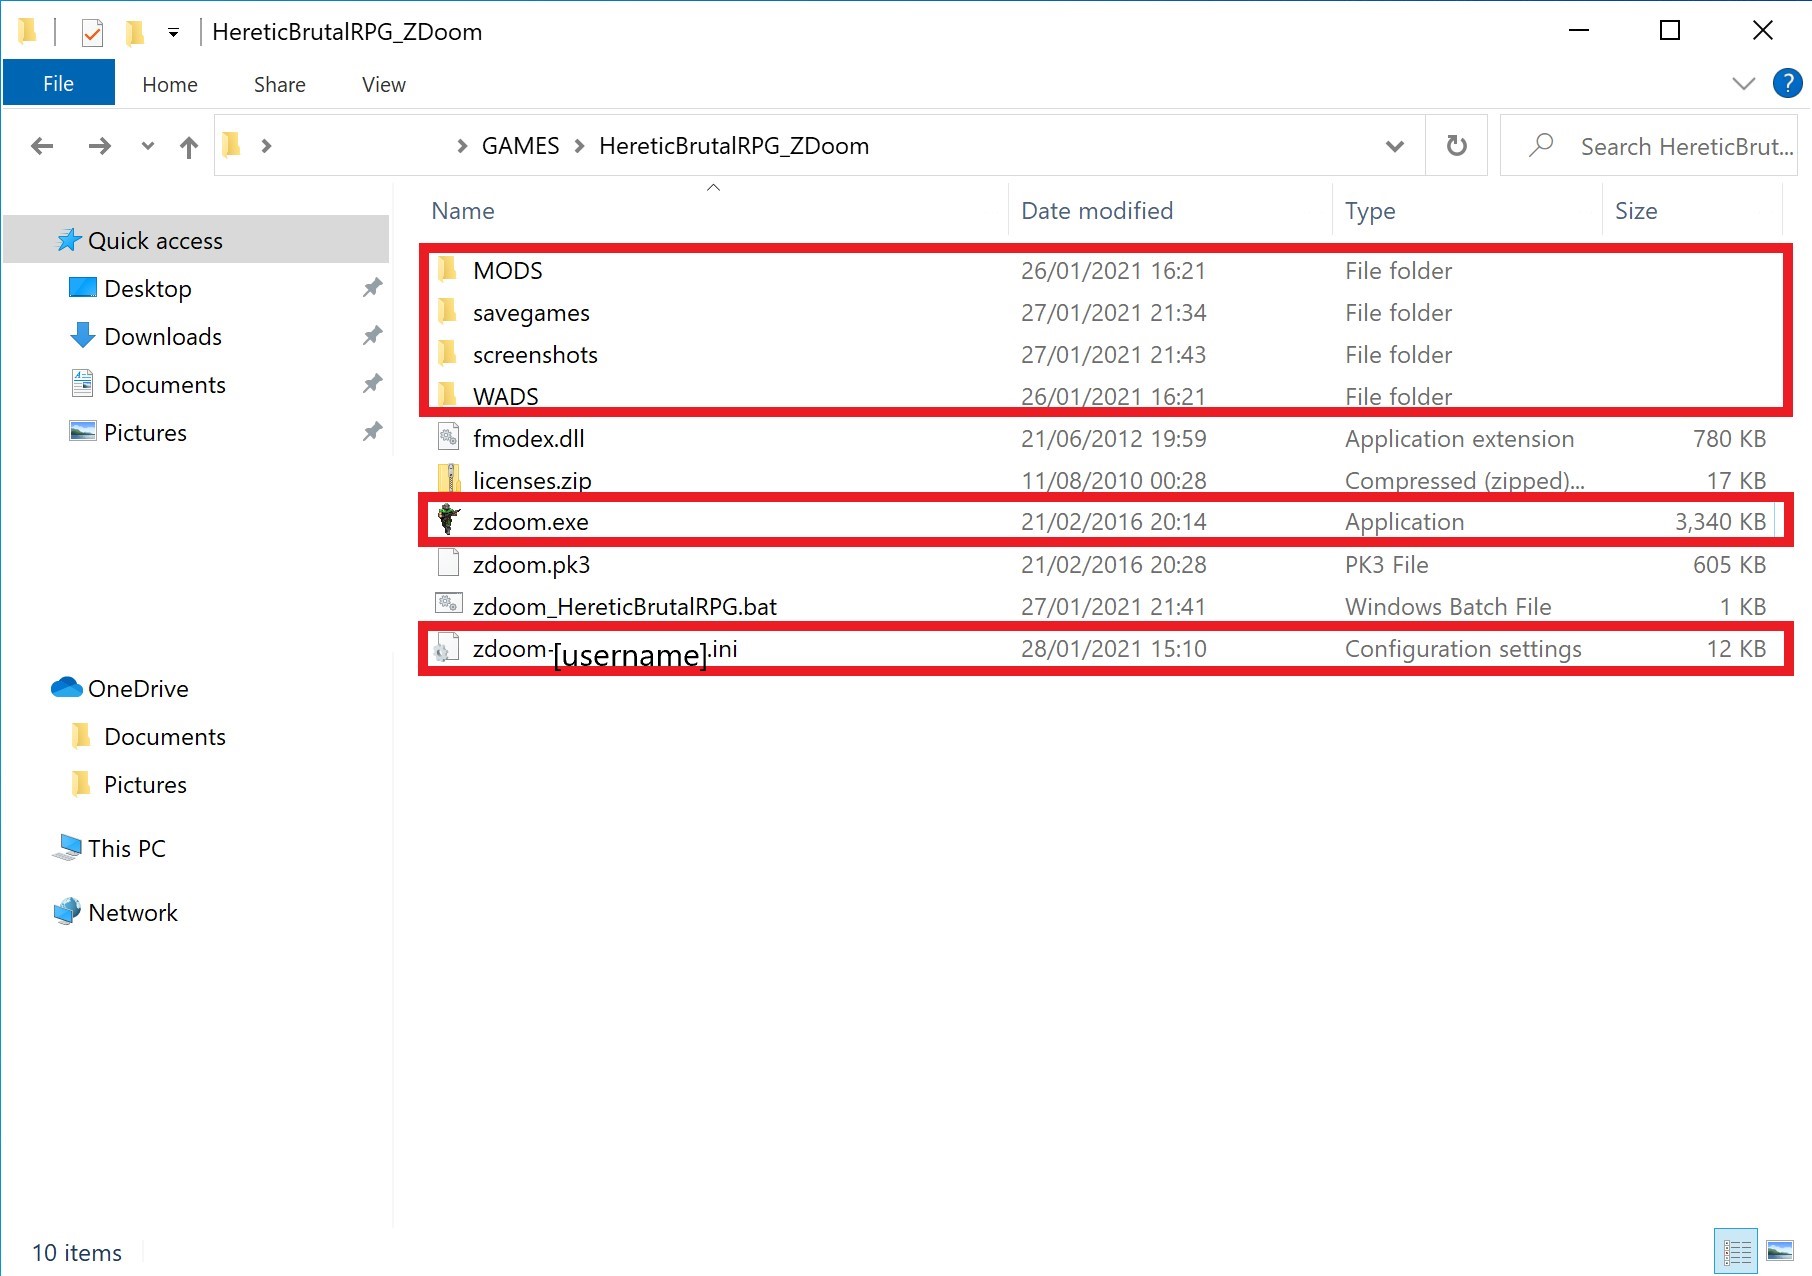Click the Desktop icon in the sidebar
The width and height of the screenshot is (1812, 1276).
[82, 288]
